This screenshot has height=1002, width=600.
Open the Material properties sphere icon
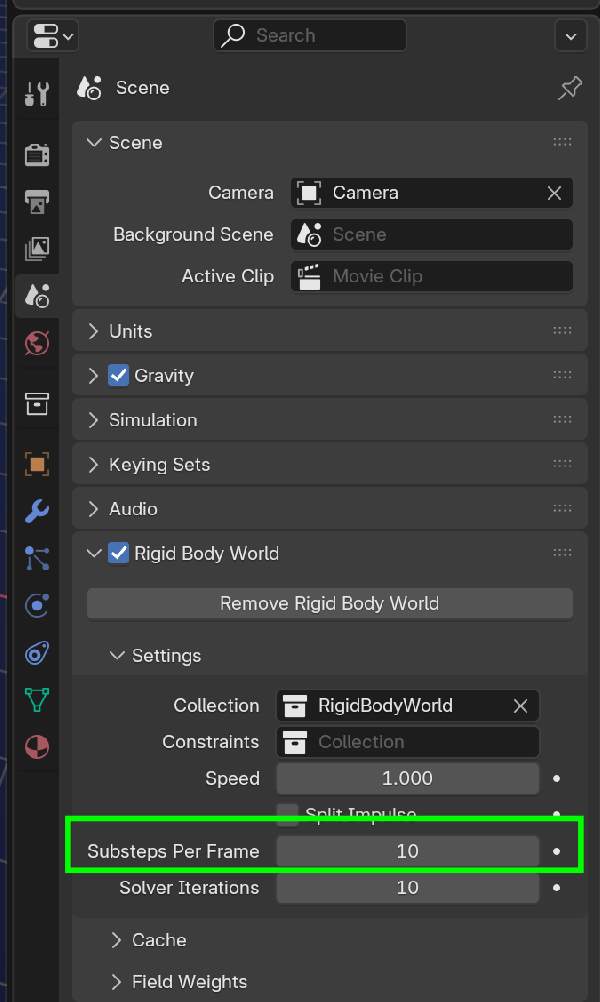[x=36, y=747]
